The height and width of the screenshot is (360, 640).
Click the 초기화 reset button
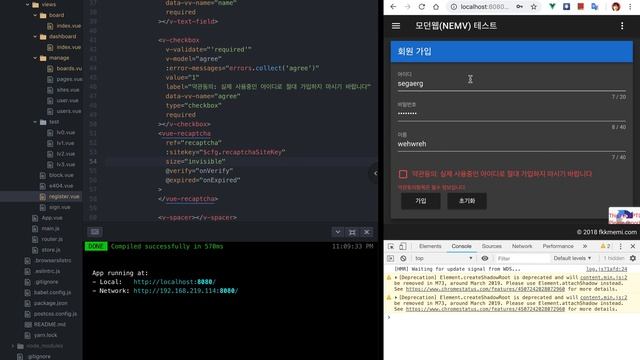[x=467, y=201]
